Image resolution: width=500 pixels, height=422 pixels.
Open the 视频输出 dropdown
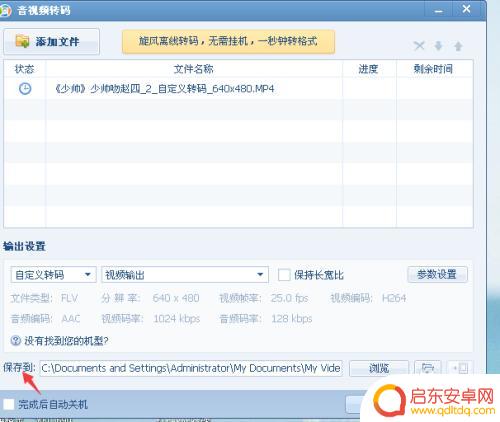click(x=185, y=275)
